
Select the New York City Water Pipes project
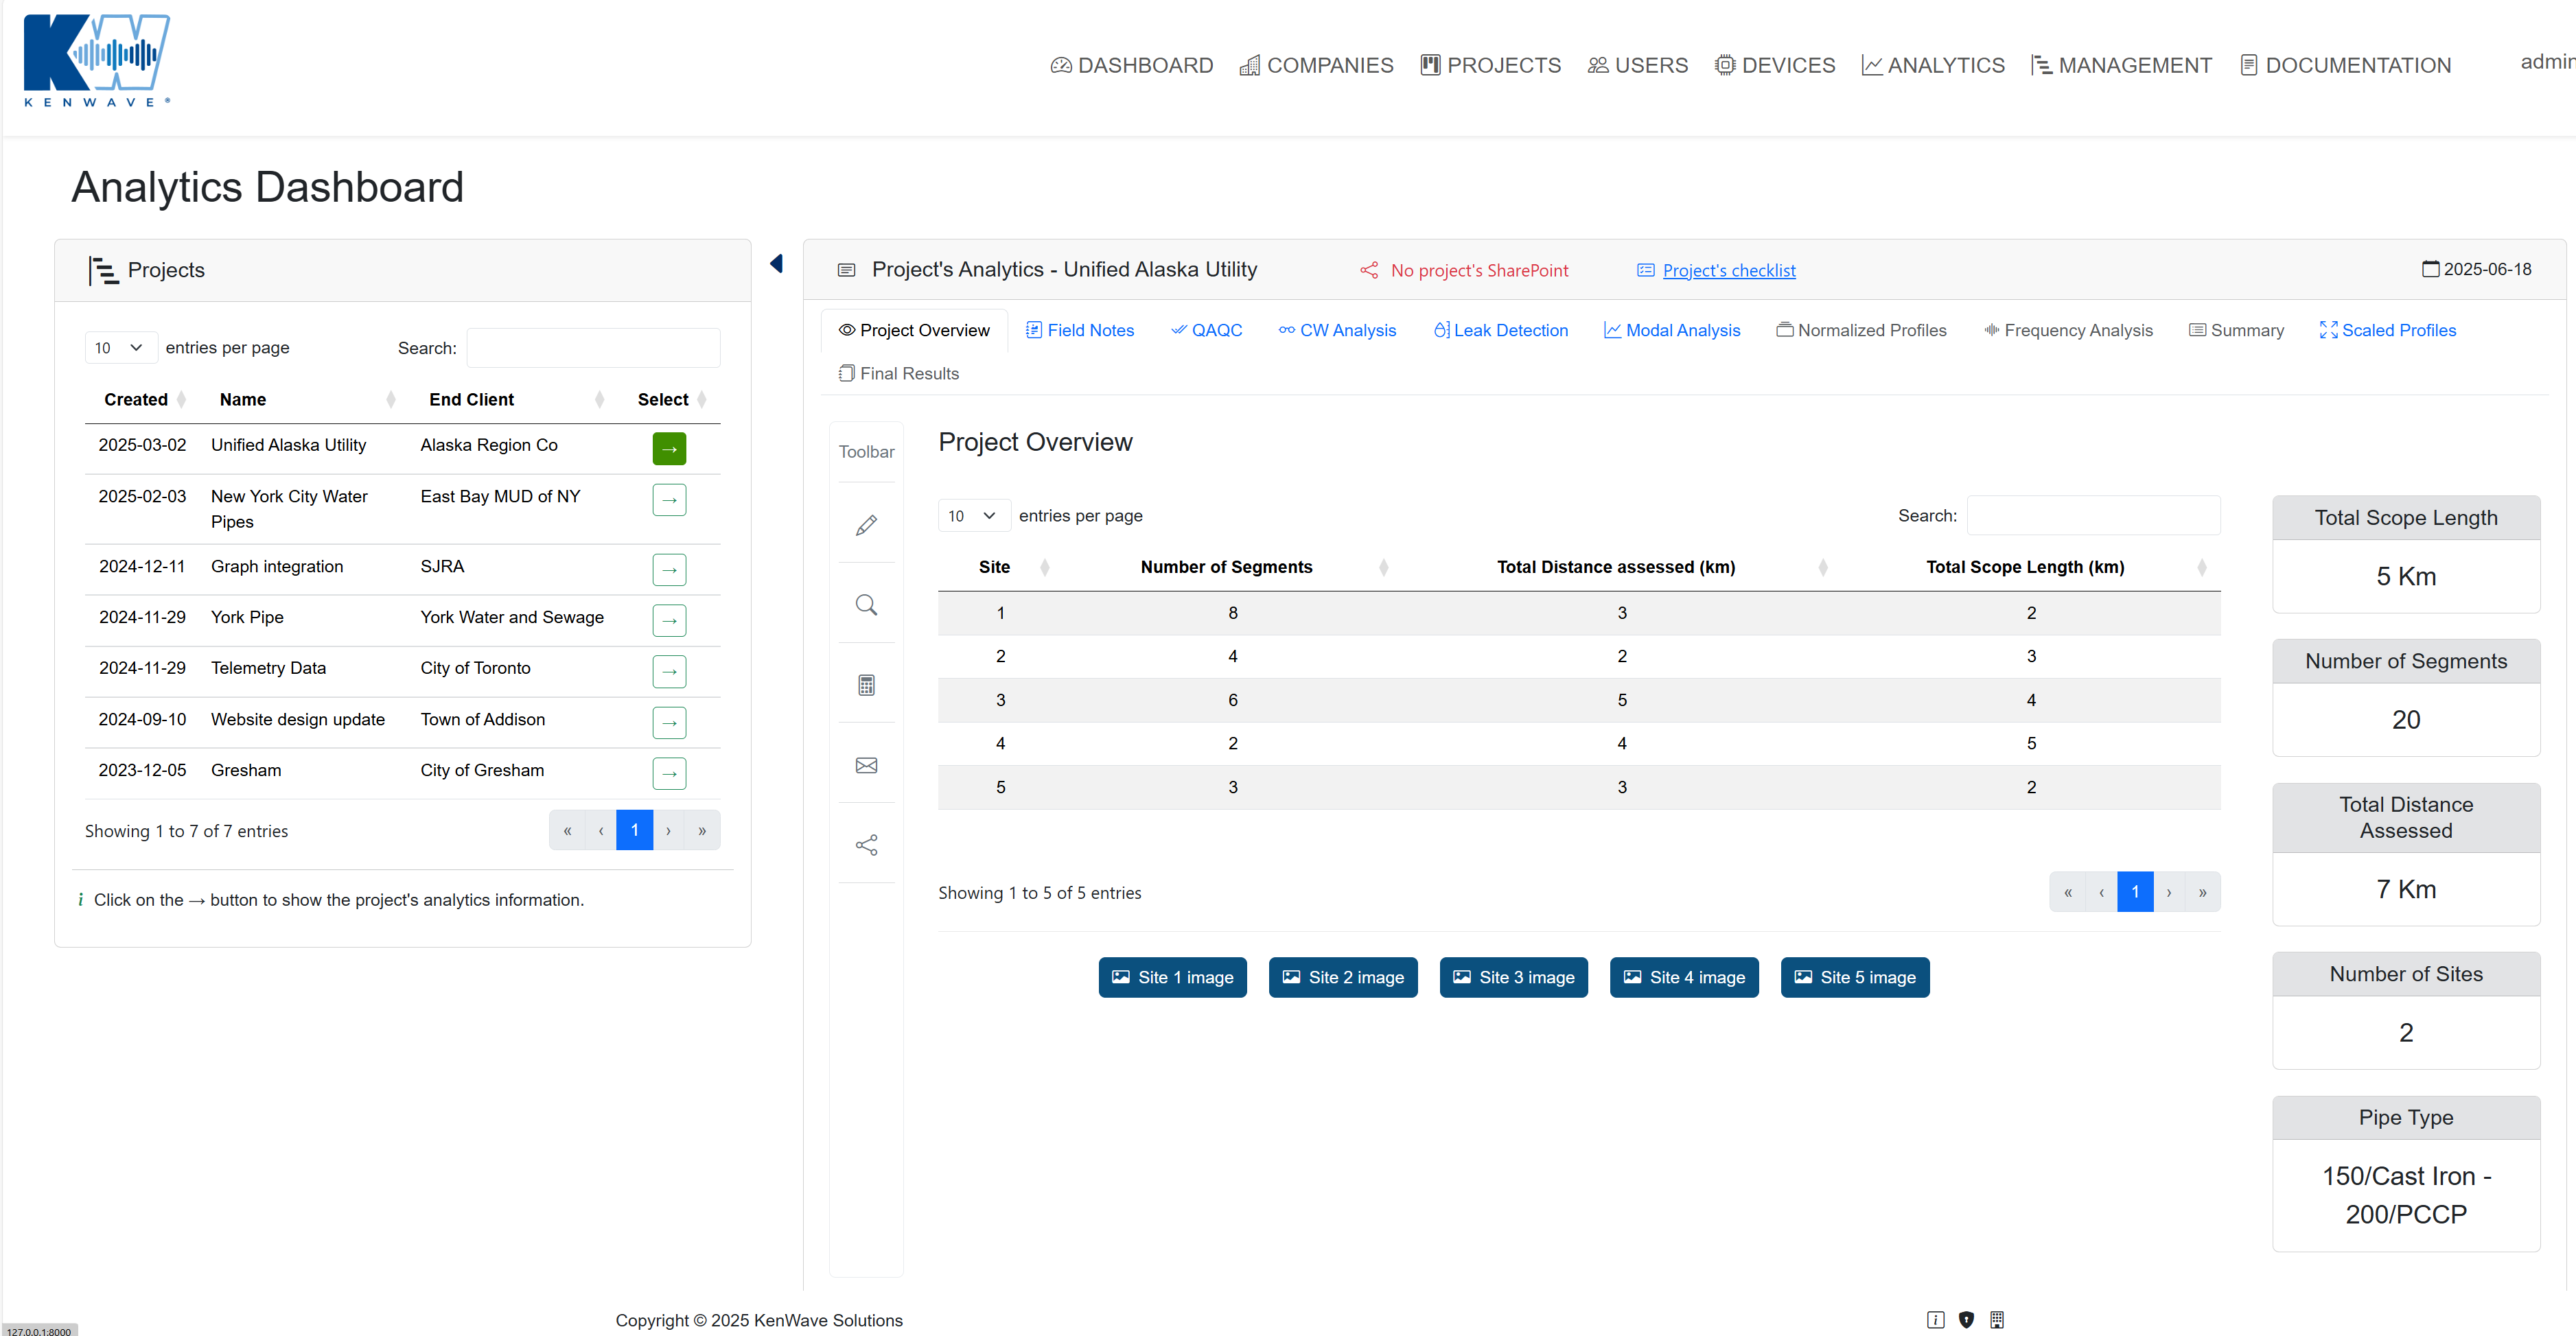(669, 499)
